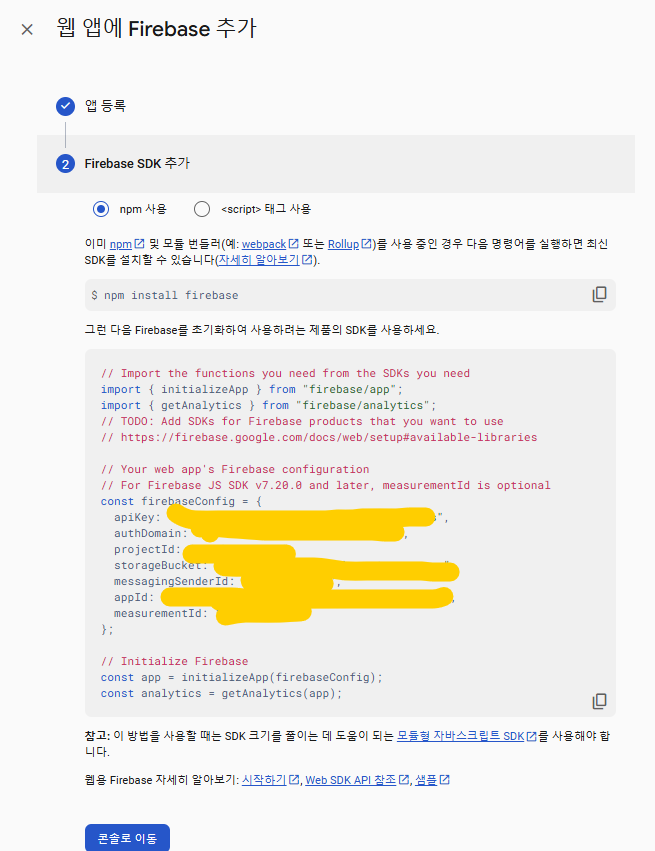Click the const firebaseConfig = { line
Image resolution: width=655 pixels, height=851 pixels.
point(181,501)
